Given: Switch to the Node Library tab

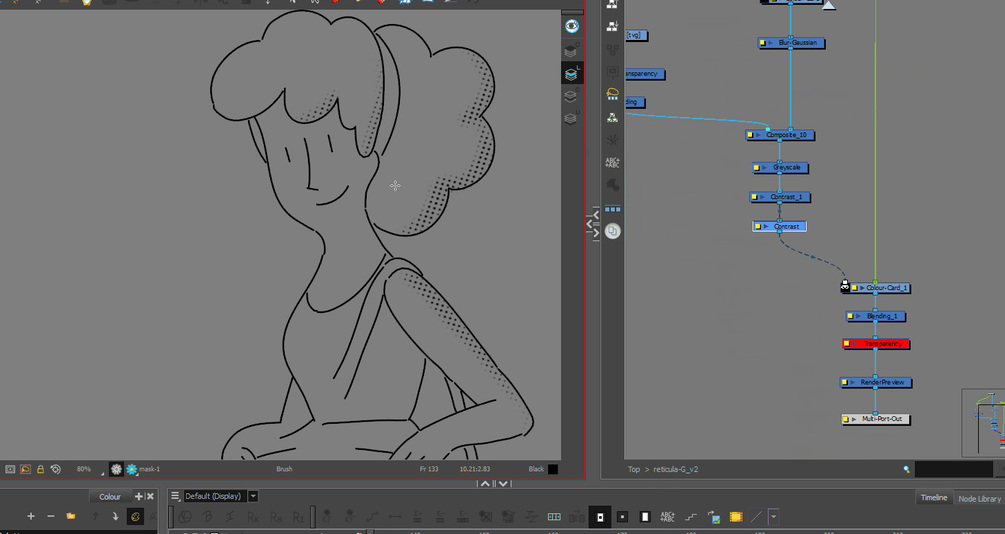Looking at the screenshot, I should 979,498.
